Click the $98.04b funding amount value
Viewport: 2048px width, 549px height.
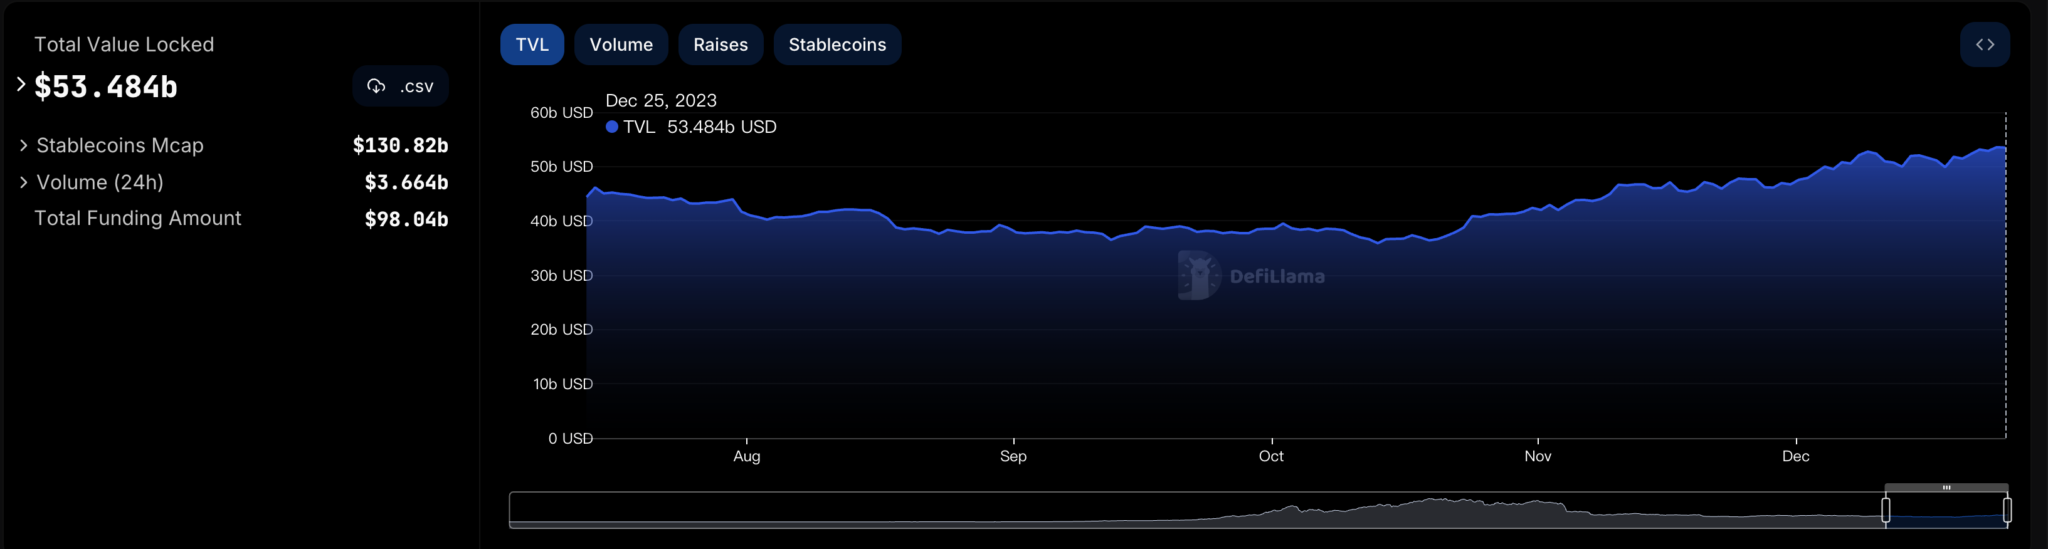point(407,219)
